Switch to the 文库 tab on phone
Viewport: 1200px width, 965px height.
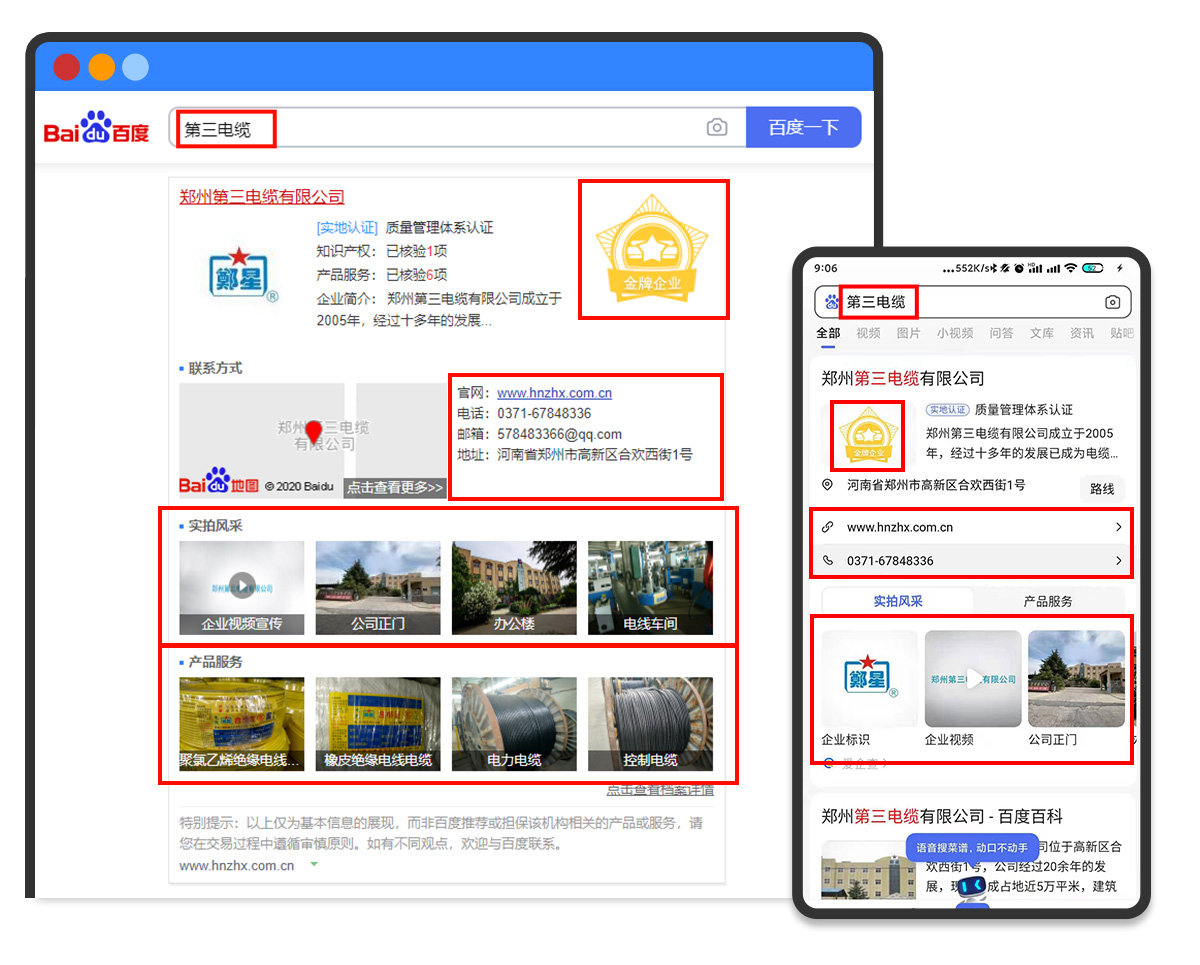(x=1041, y=333)
